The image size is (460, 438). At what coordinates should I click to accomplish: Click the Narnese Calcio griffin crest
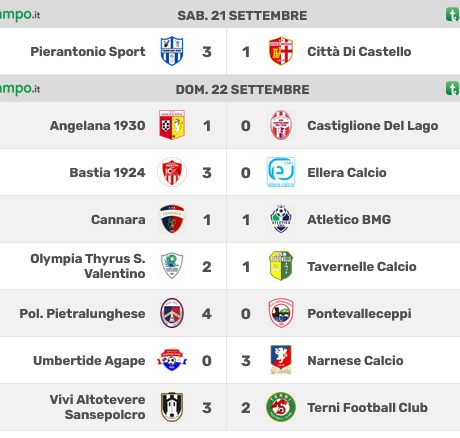281,360
